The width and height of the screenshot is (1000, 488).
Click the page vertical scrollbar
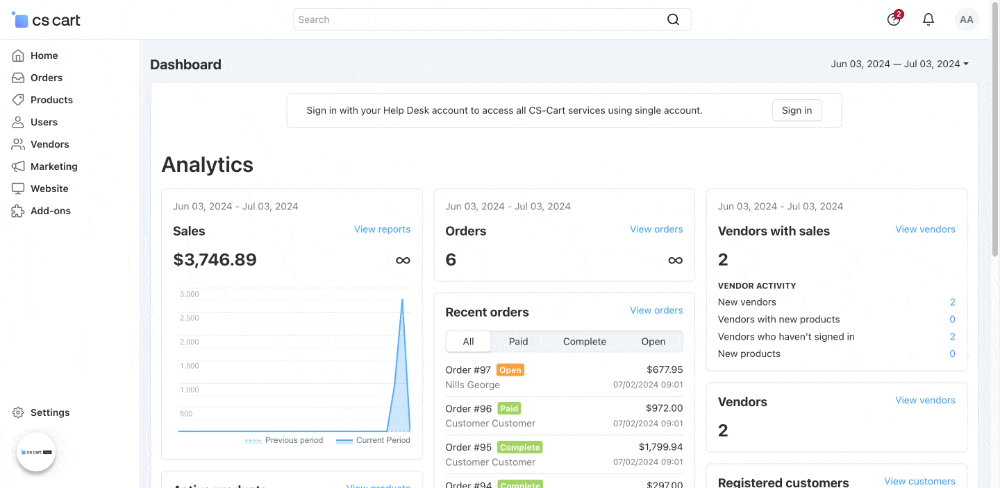coord(993,150)
